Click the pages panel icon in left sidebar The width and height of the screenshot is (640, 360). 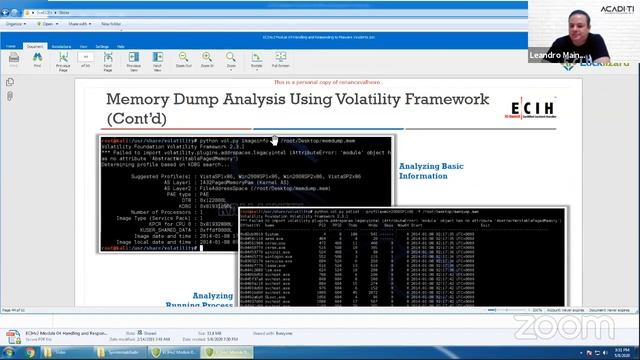click(x=10, y=82)
